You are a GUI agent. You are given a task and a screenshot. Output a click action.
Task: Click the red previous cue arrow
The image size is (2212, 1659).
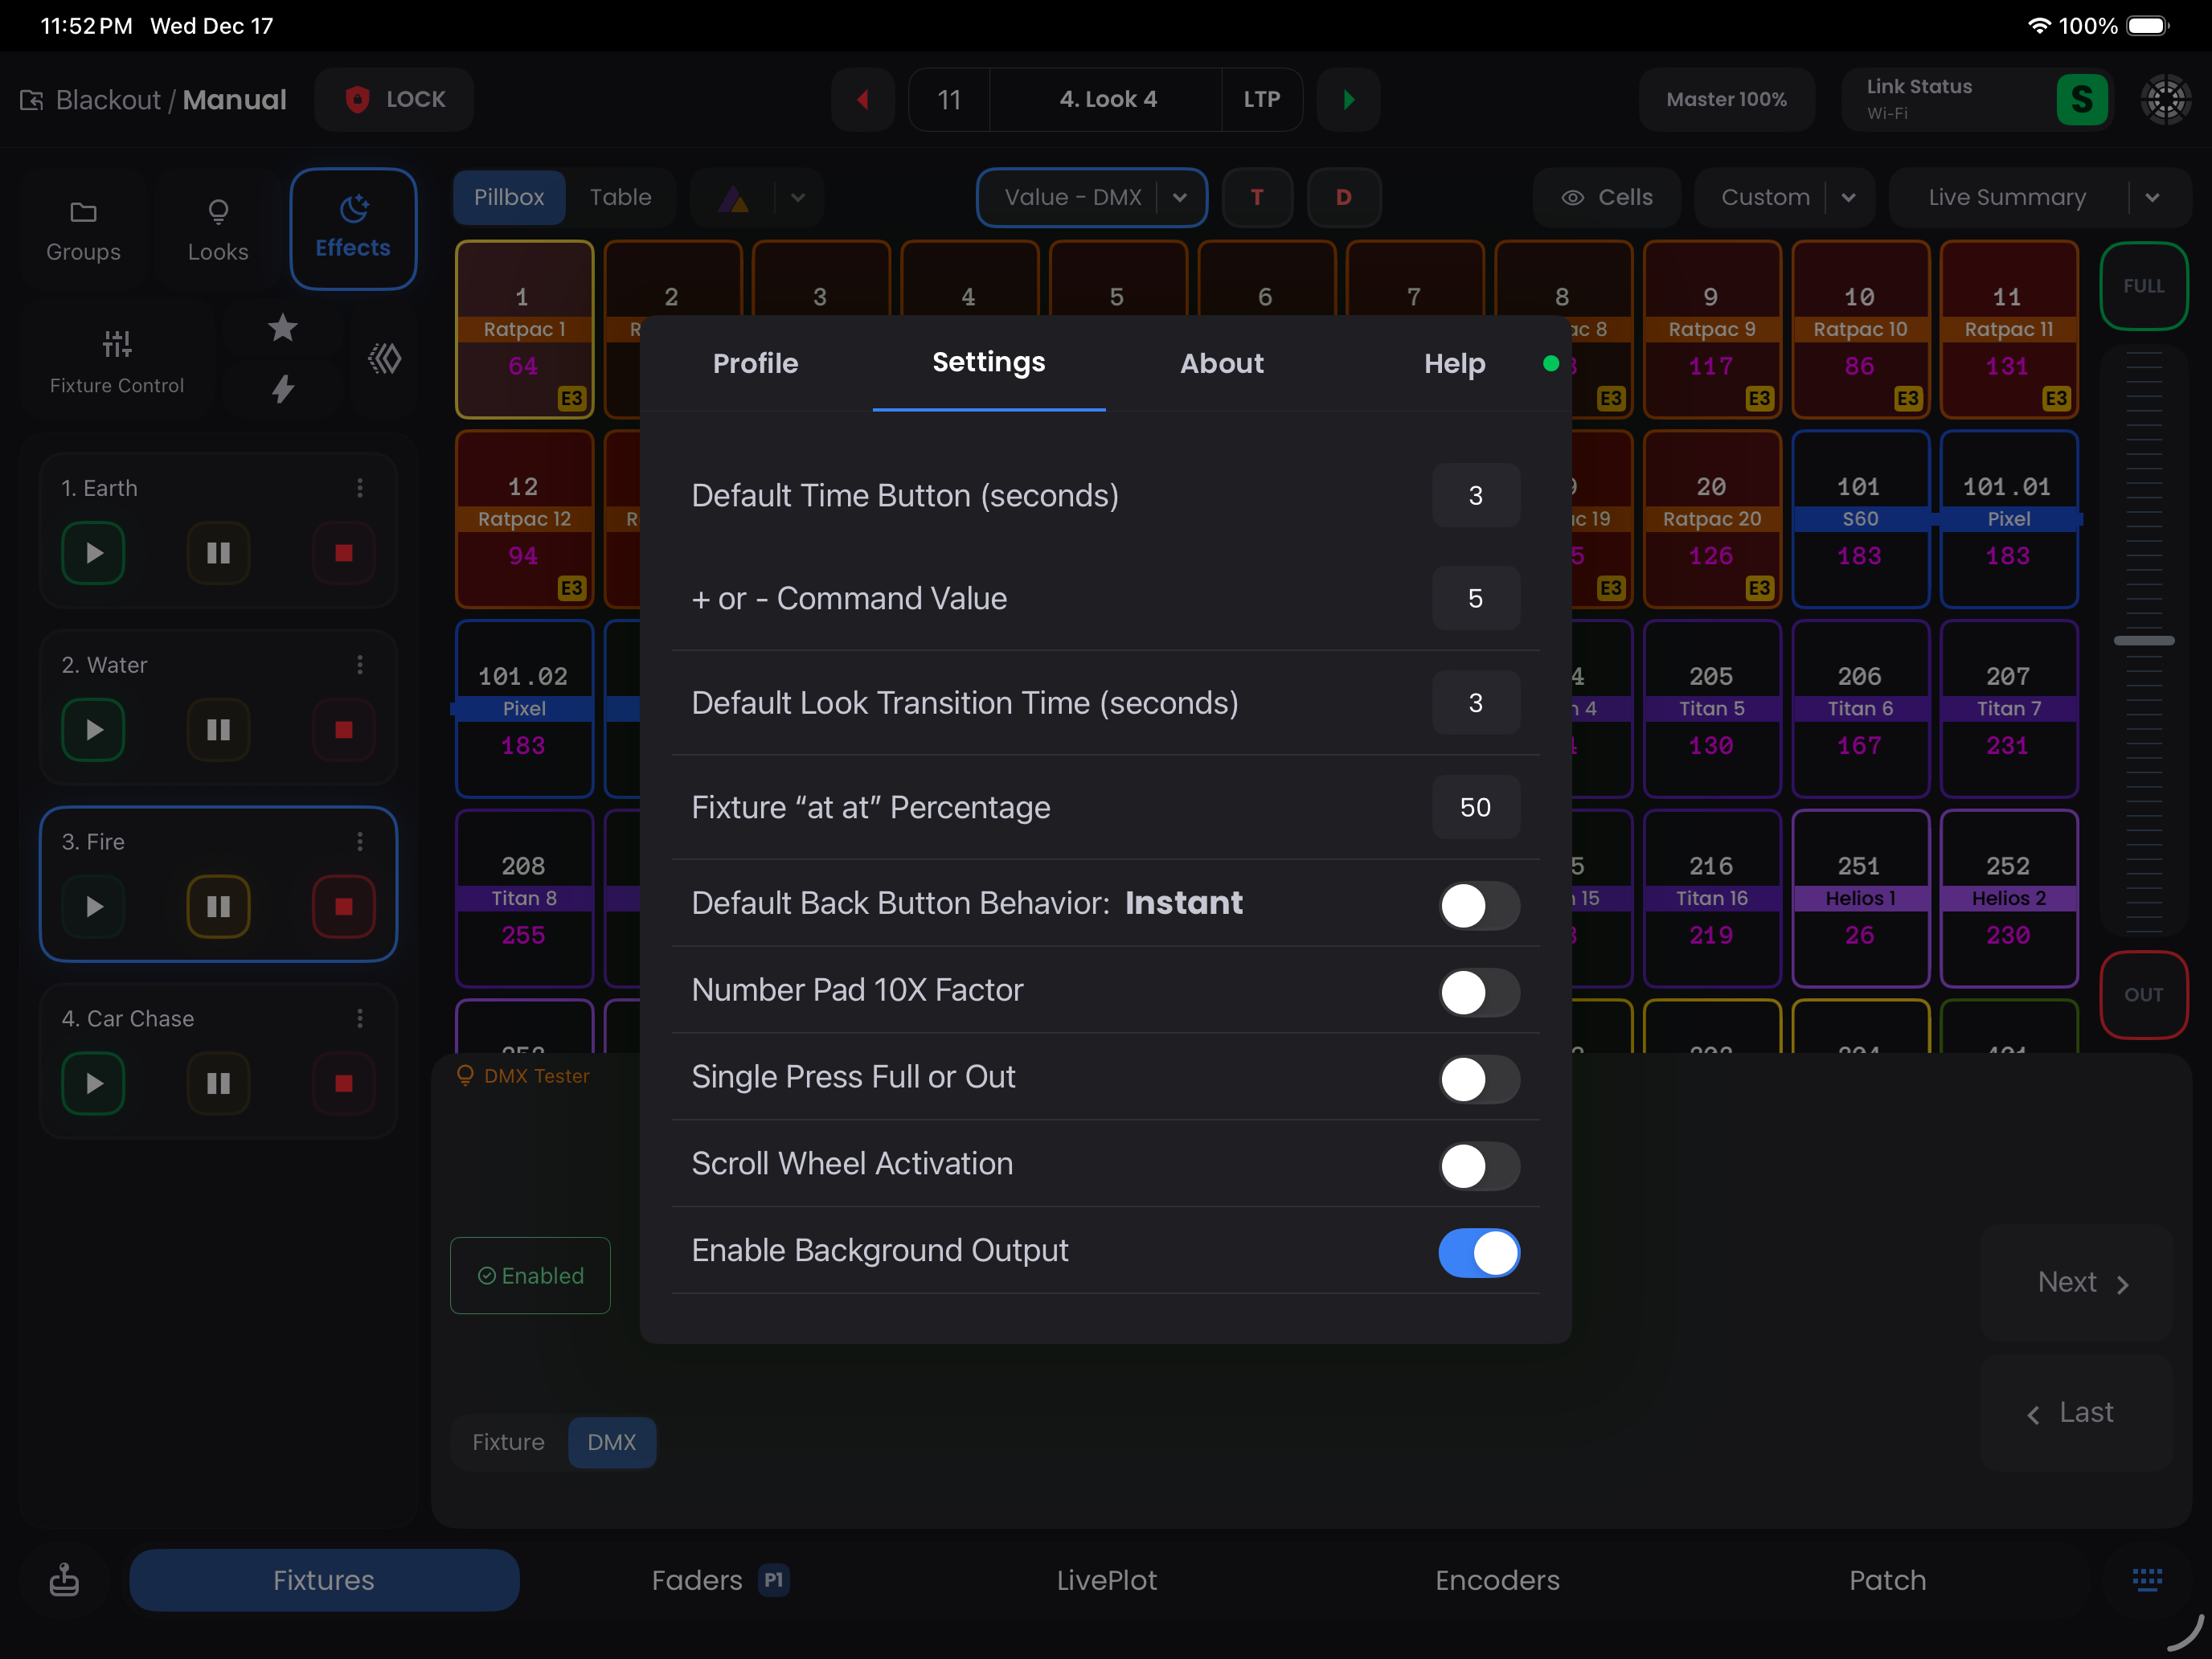[x=862, y=99]
